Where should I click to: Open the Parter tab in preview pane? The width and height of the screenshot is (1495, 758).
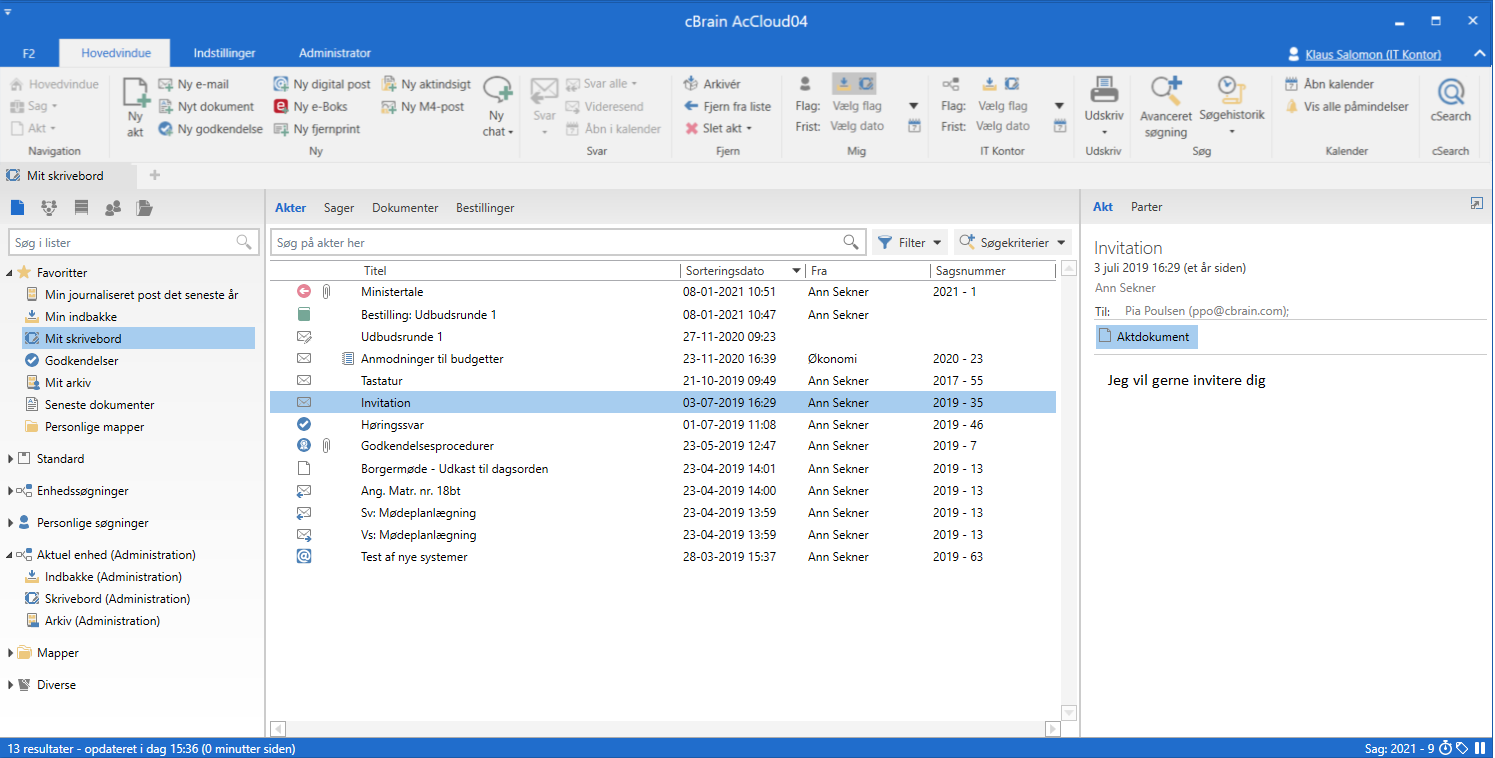[x=1146, y=207]
